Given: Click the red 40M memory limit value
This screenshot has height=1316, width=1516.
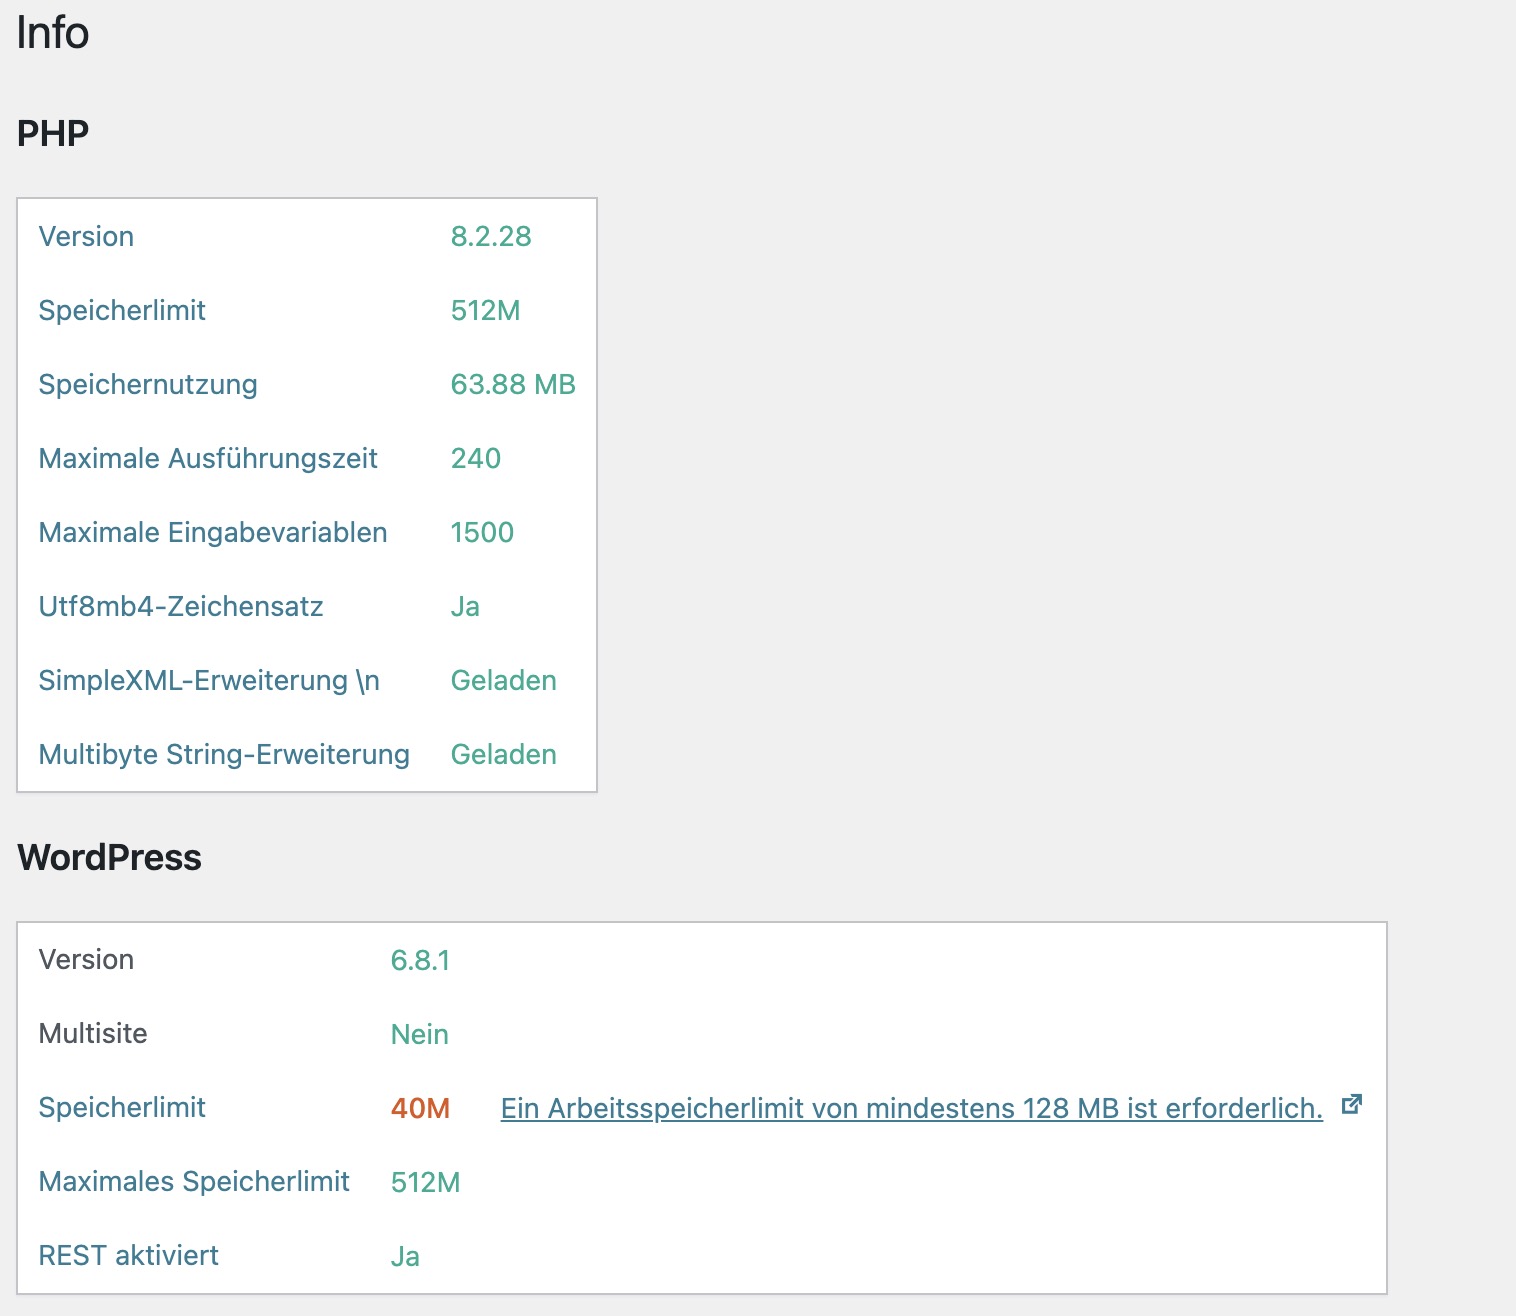Looking at the screenshot, I should (x=420, y=1108).
